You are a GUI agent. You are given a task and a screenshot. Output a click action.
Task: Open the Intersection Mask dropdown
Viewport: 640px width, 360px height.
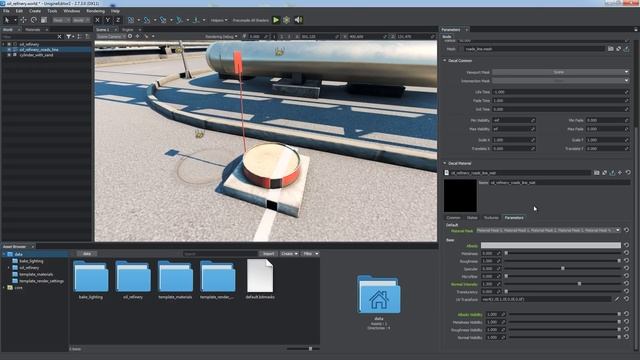(560, 80)
